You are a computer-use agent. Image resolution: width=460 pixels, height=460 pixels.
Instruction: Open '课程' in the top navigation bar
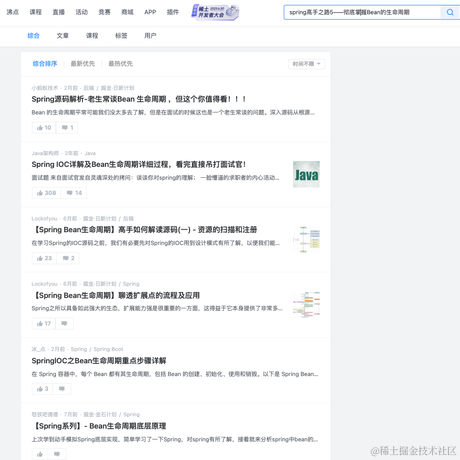pyautogui.click(x=36, y=12)
